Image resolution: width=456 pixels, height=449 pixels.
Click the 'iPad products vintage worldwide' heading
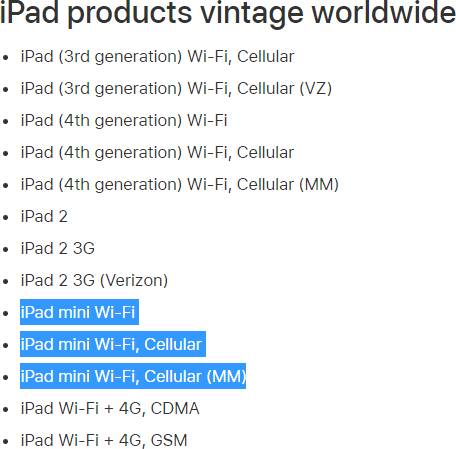click(228, 13)
